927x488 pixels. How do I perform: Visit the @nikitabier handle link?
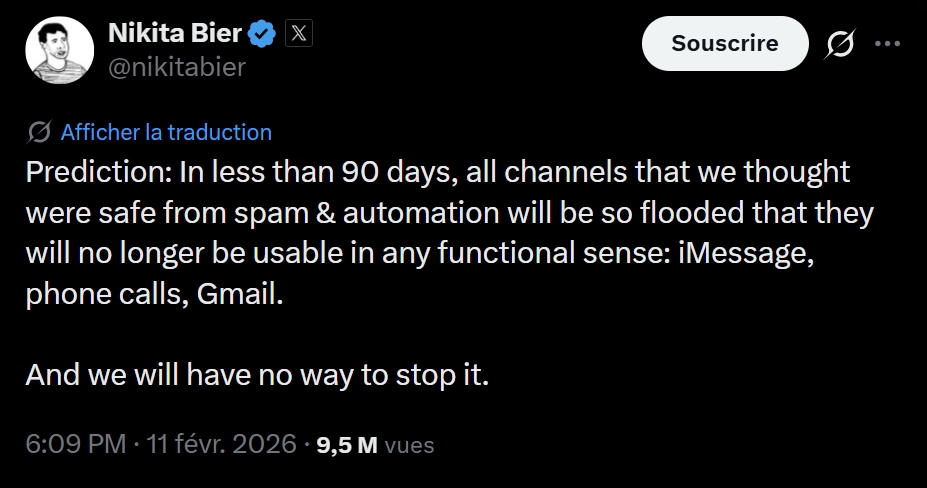click(175, 67)
